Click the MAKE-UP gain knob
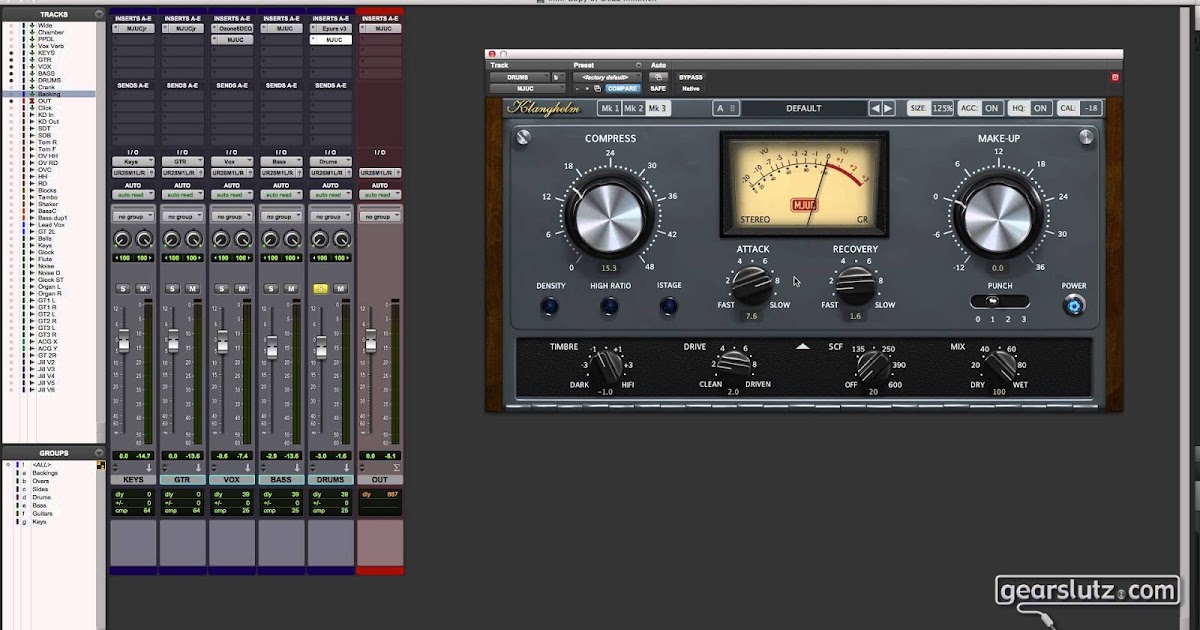The height and width of the screenshot is (630, 1200). pos(997,215)
